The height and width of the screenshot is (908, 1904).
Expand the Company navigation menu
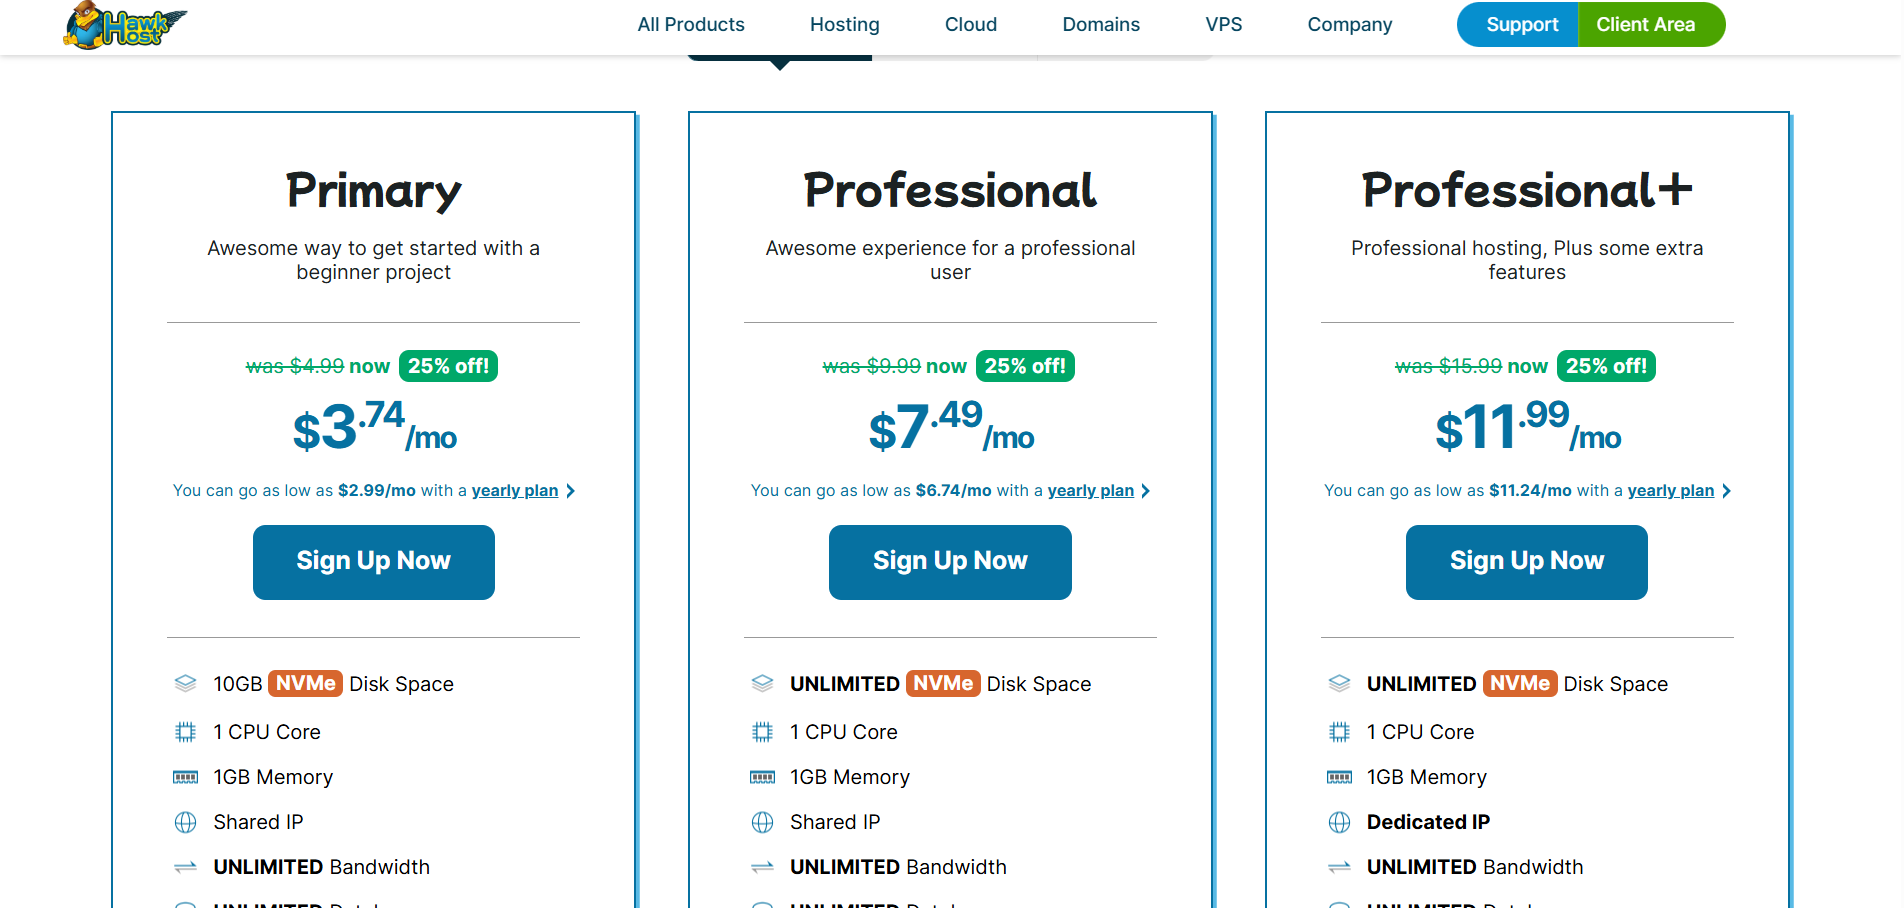[1349, 25]
